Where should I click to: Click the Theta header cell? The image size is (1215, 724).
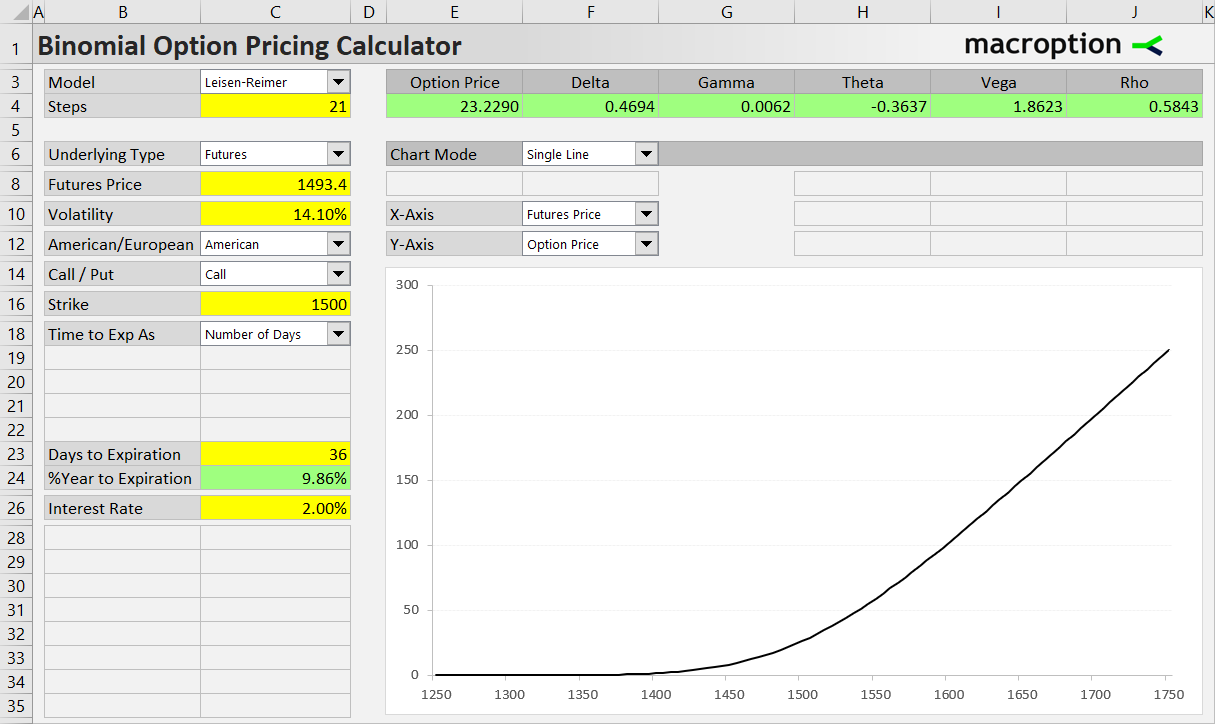point(862,82)
